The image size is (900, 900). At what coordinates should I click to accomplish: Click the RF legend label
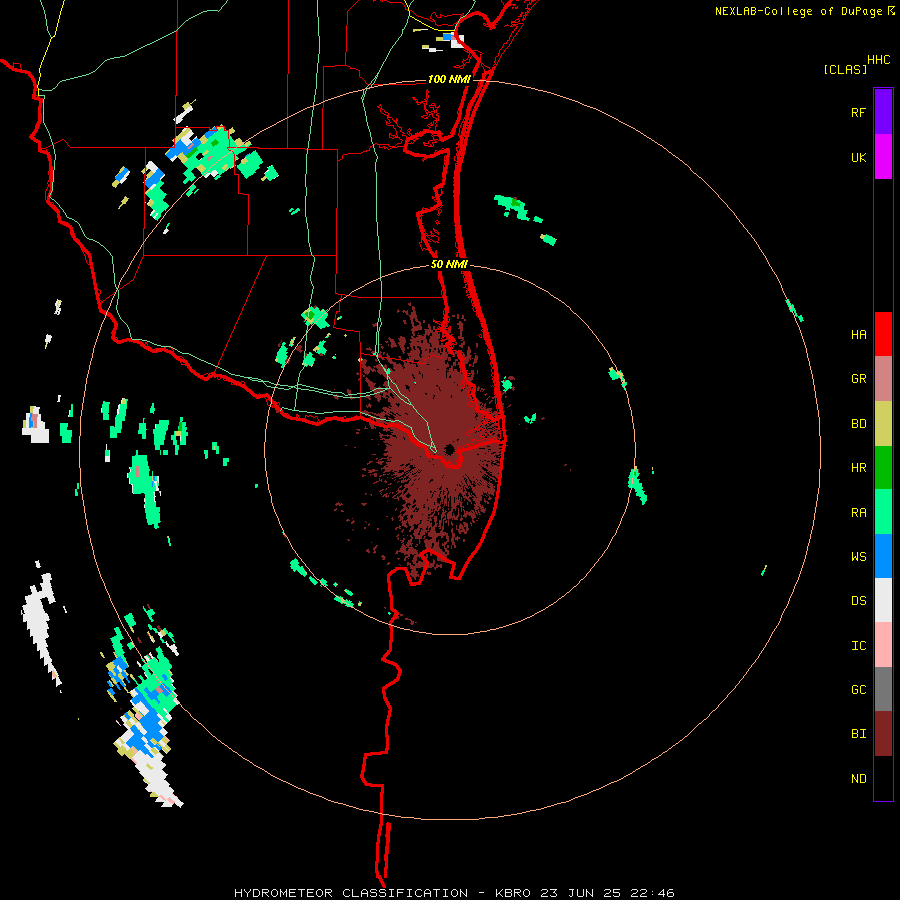858,112
